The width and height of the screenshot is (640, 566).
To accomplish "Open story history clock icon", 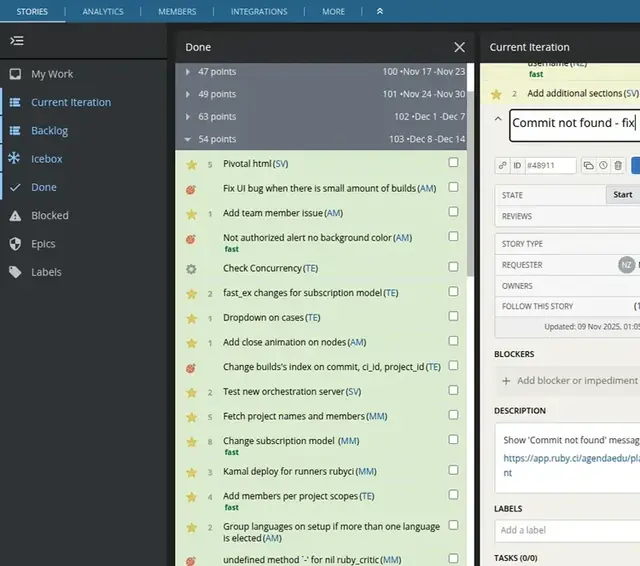I will [x=603, y=165].
